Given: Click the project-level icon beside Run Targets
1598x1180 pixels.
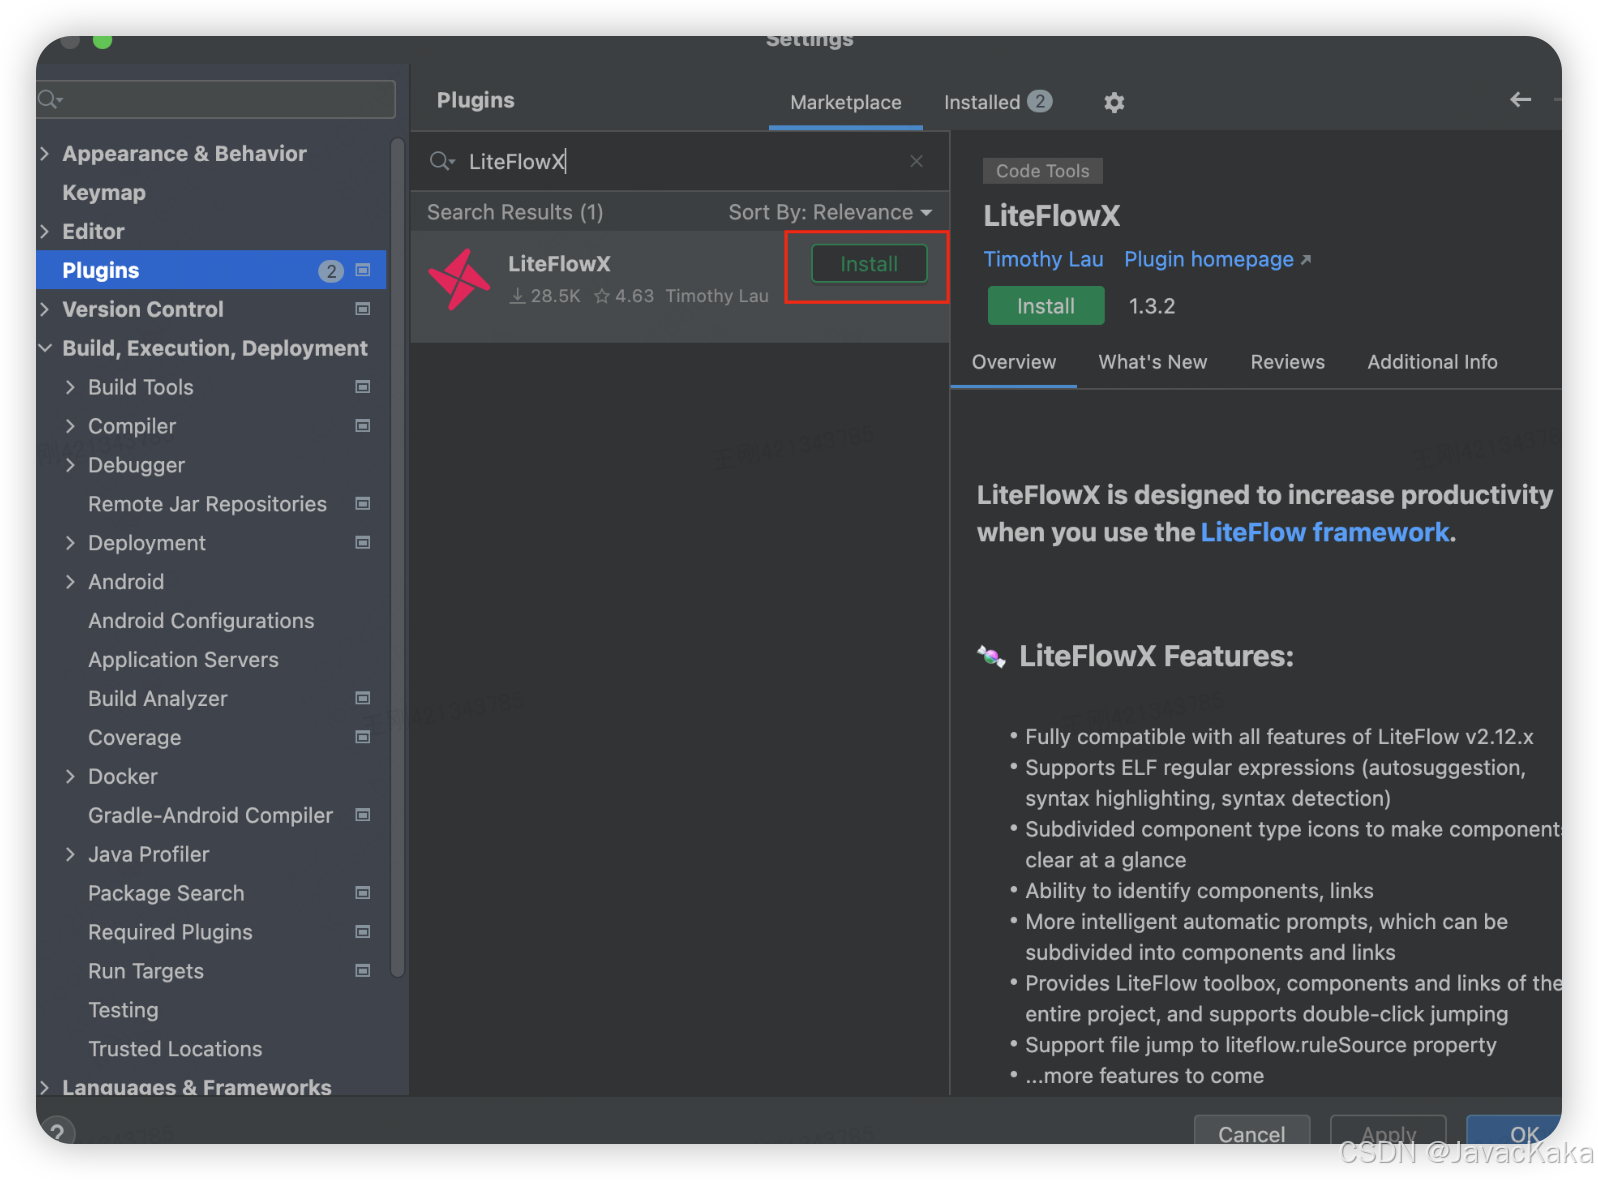Looking at the screenshot, I should click(363, 971).
